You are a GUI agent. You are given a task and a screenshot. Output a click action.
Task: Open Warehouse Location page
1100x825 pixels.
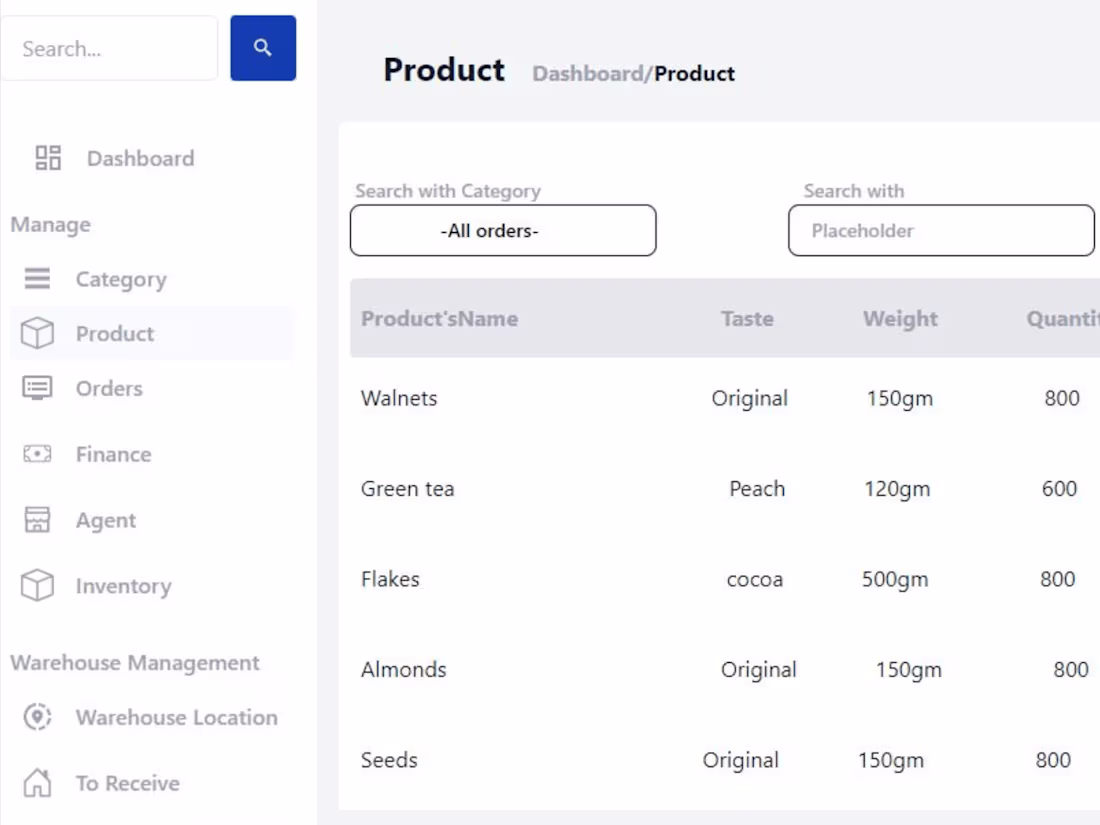pyautogui.click(x=177, y=718)
